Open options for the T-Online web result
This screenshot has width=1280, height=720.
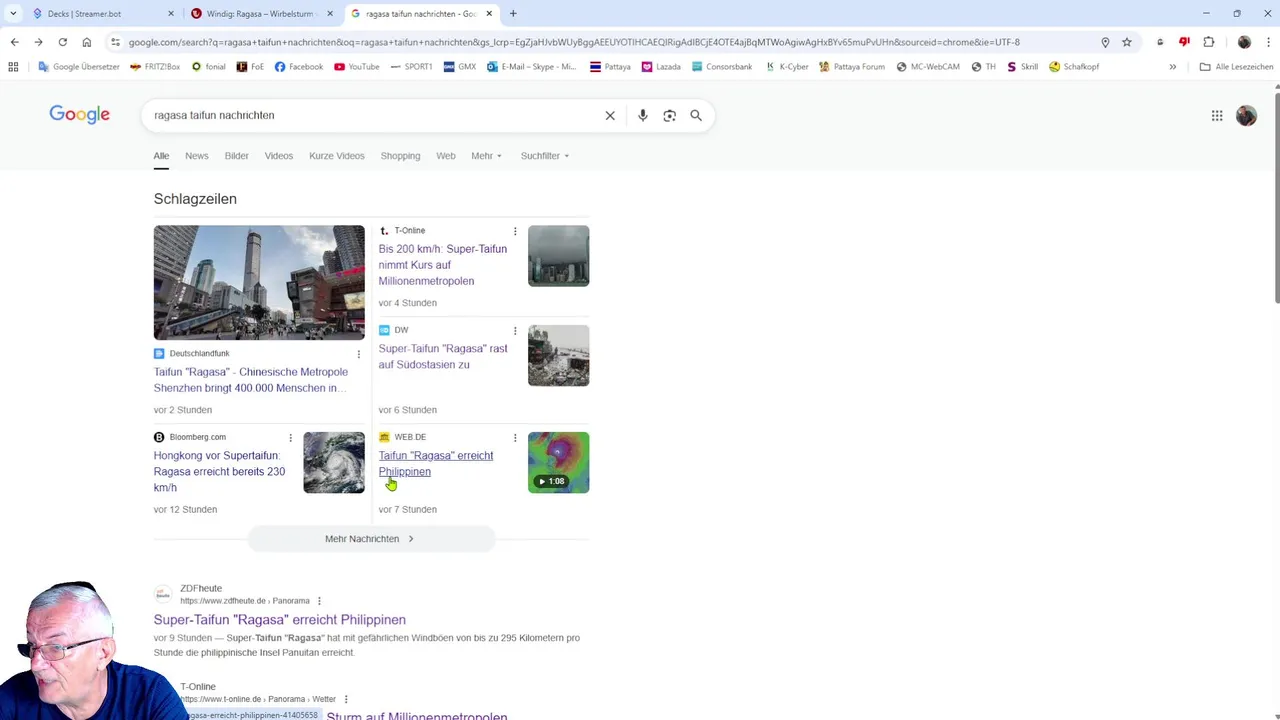pyautogui.click(x=346, y=699)
